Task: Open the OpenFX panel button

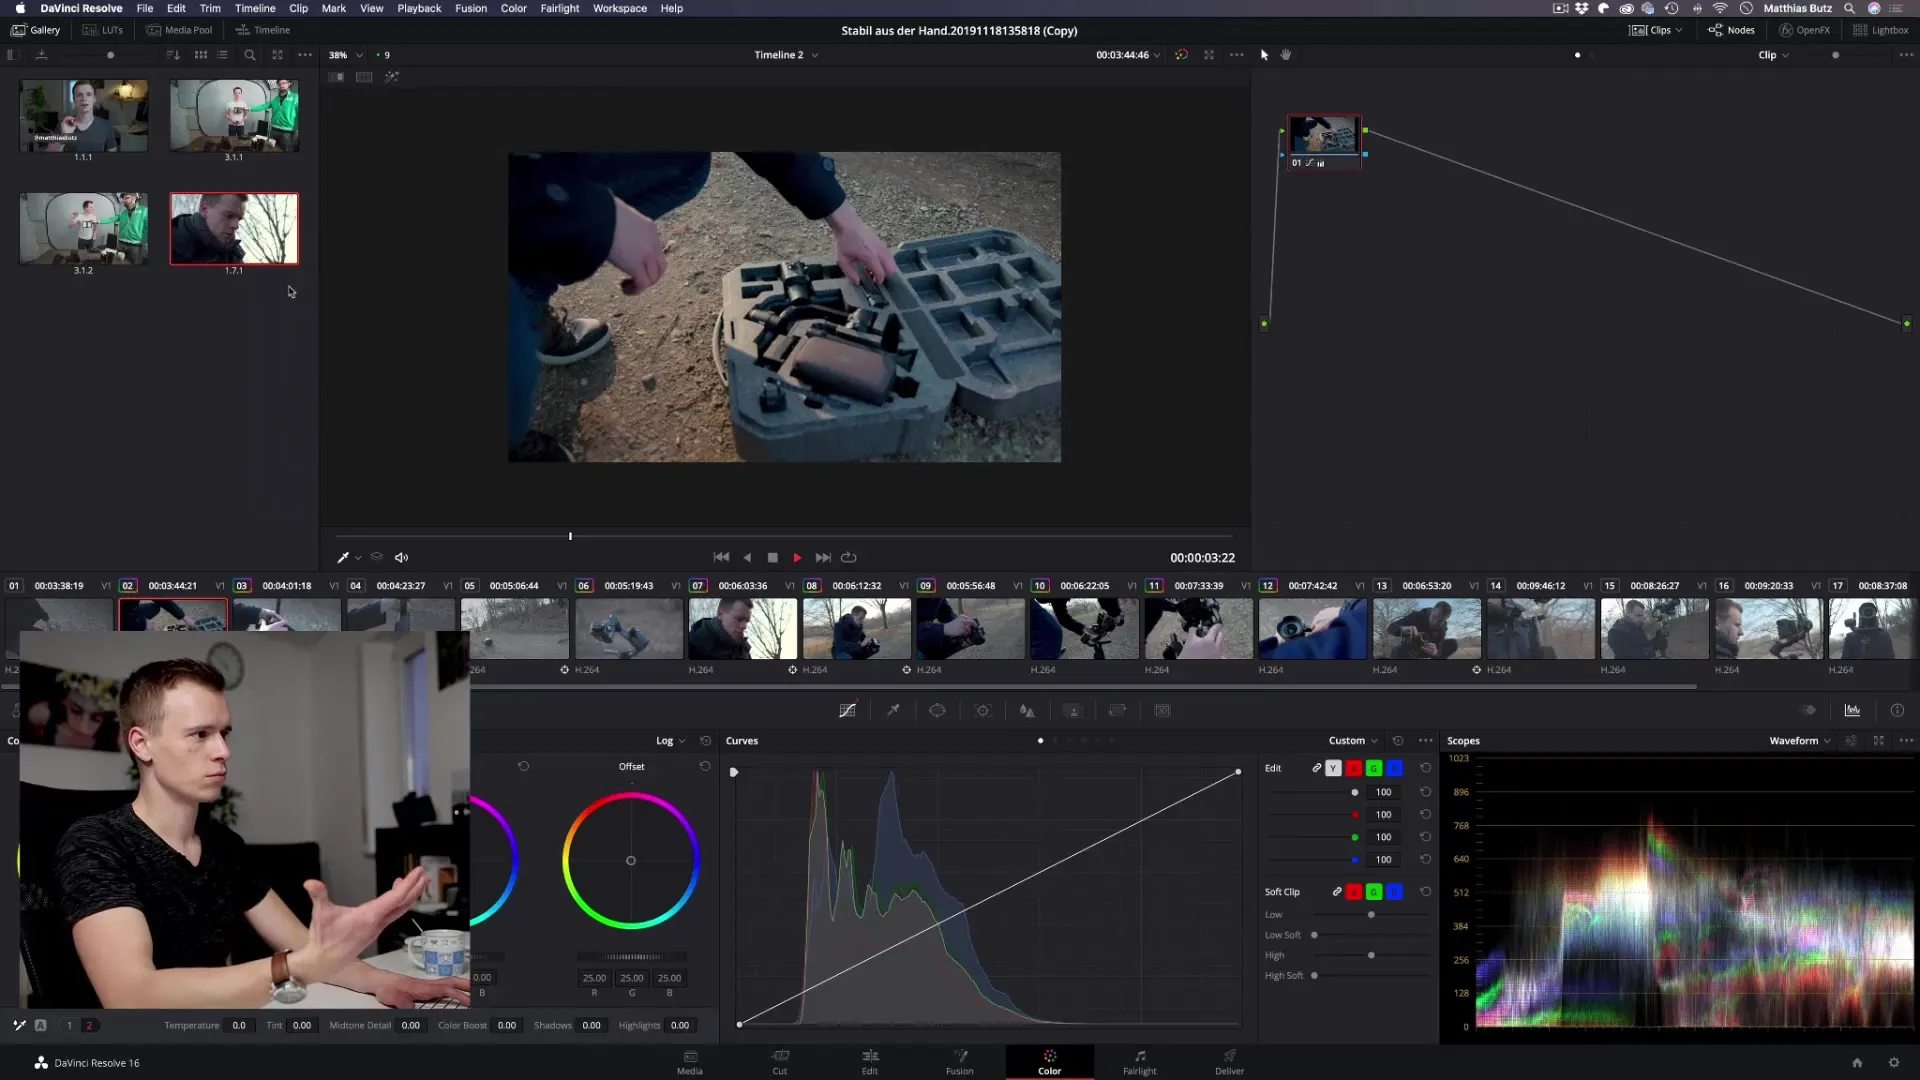Action: click(x=1804, y=30)
